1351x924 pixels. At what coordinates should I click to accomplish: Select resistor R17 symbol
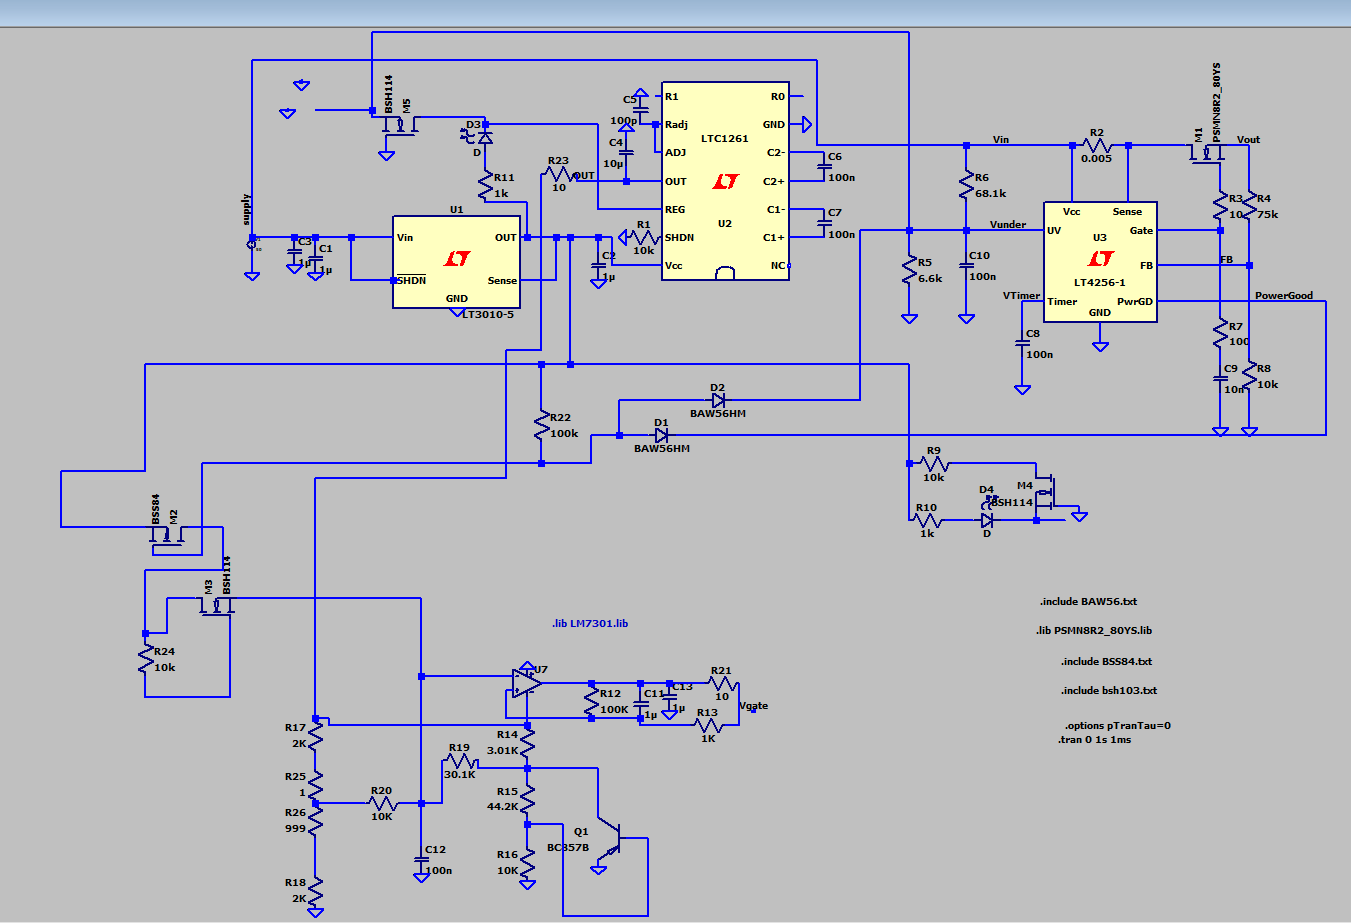[x=315, y=736]
